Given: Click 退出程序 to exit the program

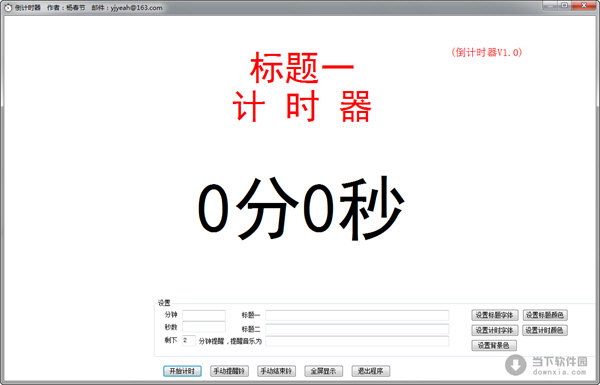Looking at the screenshot, I should click(x=370, y=371).
